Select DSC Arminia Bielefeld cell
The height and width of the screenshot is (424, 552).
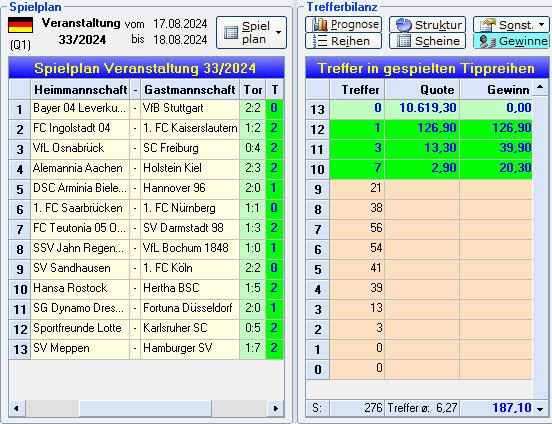coord(80,188)
